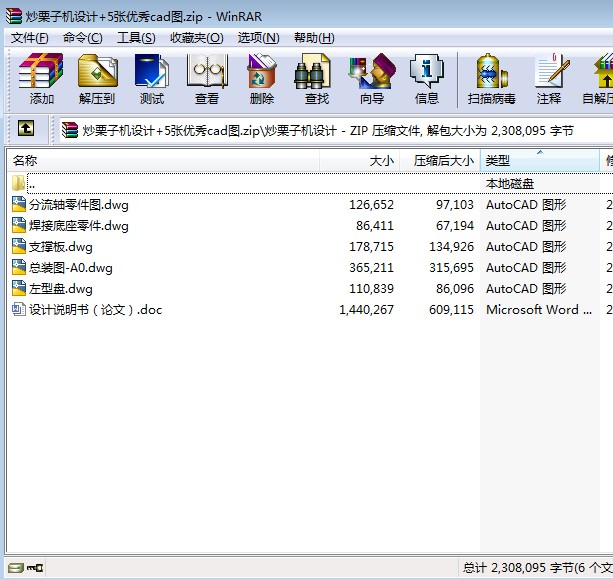Click size value 178,715
The image size is (613, 579).
[x=371, y=247]
